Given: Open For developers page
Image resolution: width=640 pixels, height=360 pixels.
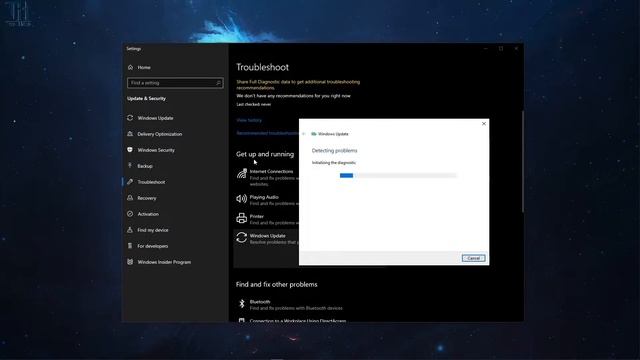Looking at the screenshot, I should coord(153,246).
